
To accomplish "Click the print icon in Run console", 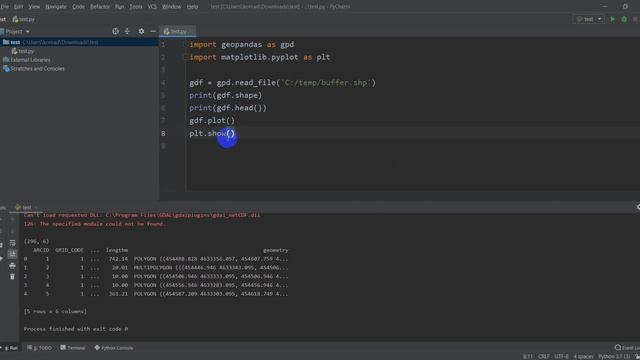I will 12,266.
